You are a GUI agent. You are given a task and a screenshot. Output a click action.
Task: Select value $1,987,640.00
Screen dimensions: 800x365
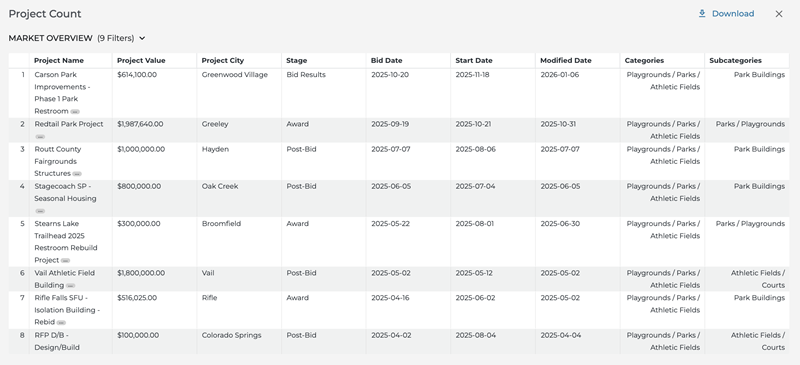click(x=140, y=124)
